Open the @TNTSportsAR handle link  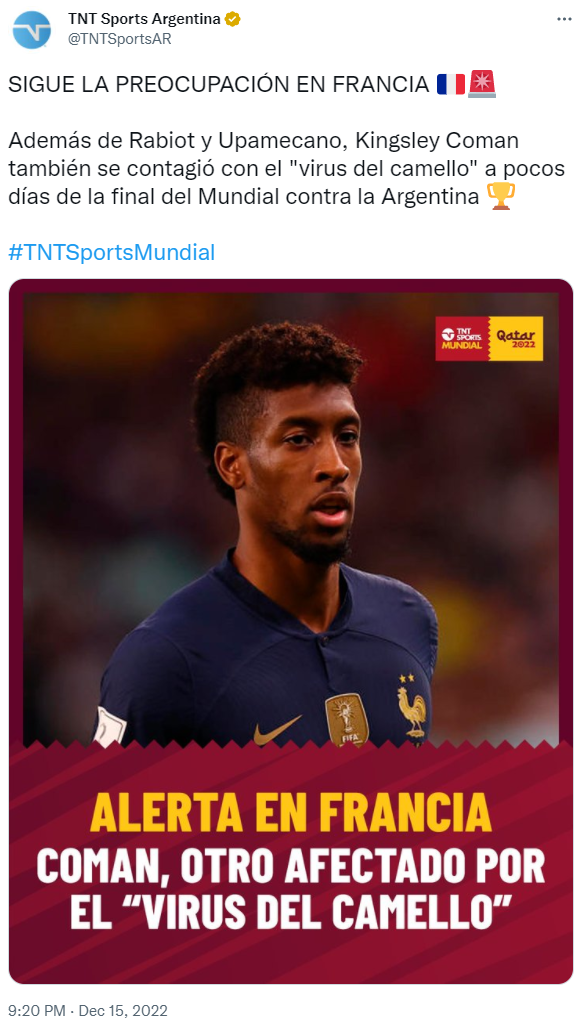point(120,39)
